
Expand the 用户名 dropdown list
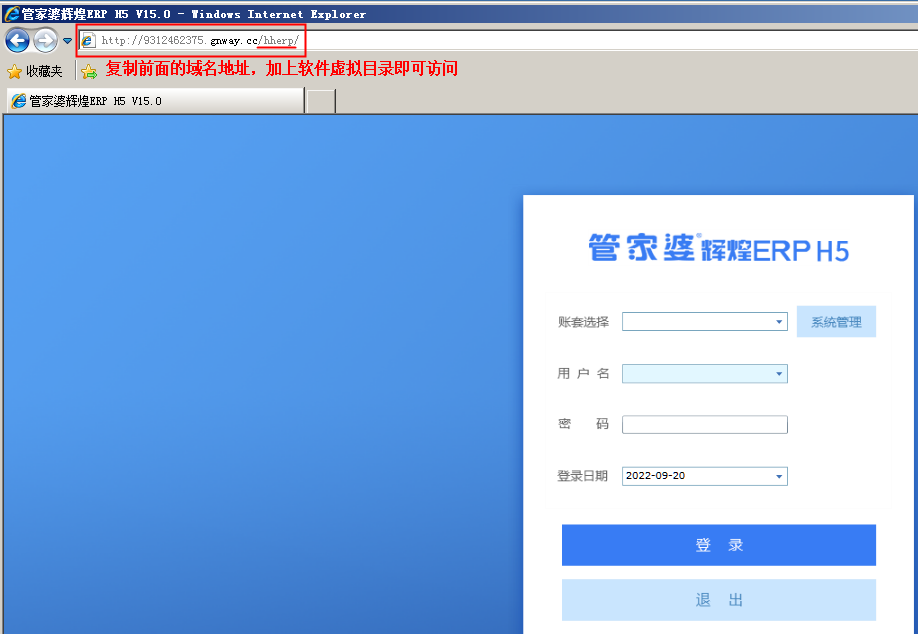[x=779, y=373]
